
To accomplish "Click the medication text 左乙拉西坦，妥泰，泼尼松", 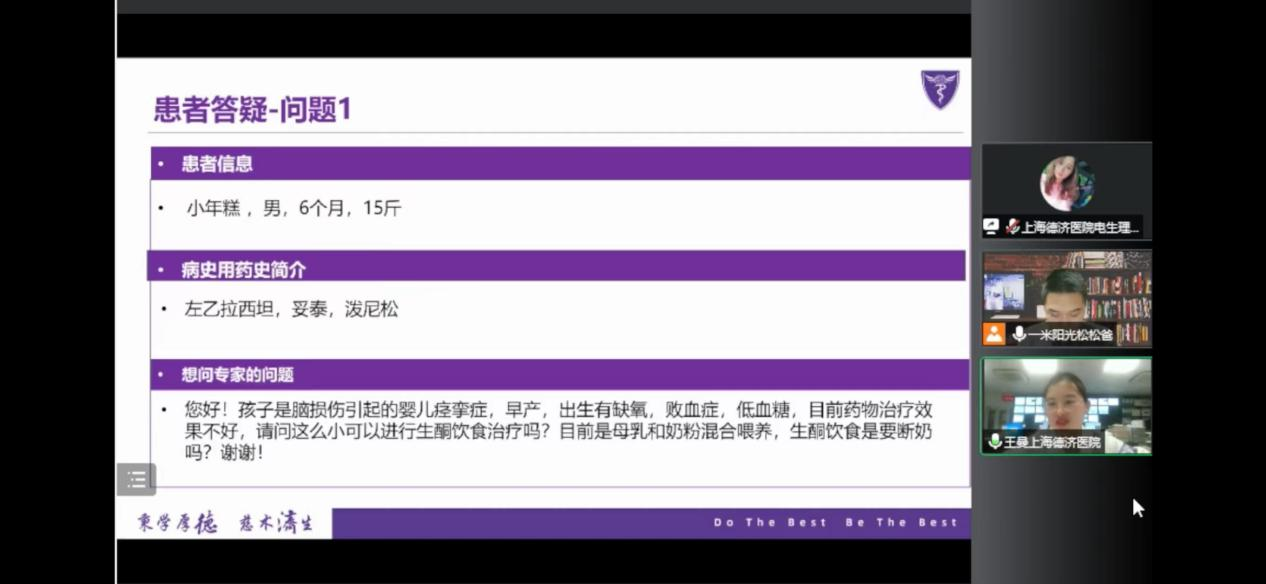I will tap(290, 309).
